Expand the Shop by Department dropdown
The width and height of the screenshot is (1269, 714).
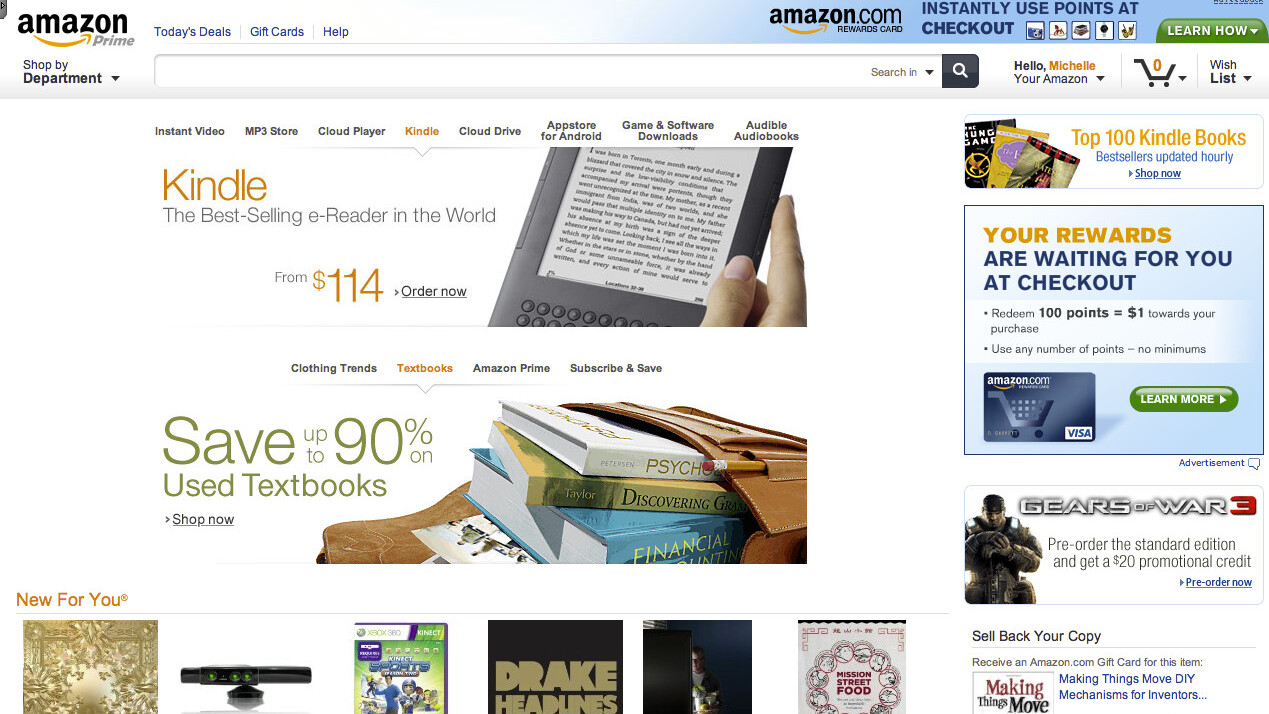coord(71,72)
